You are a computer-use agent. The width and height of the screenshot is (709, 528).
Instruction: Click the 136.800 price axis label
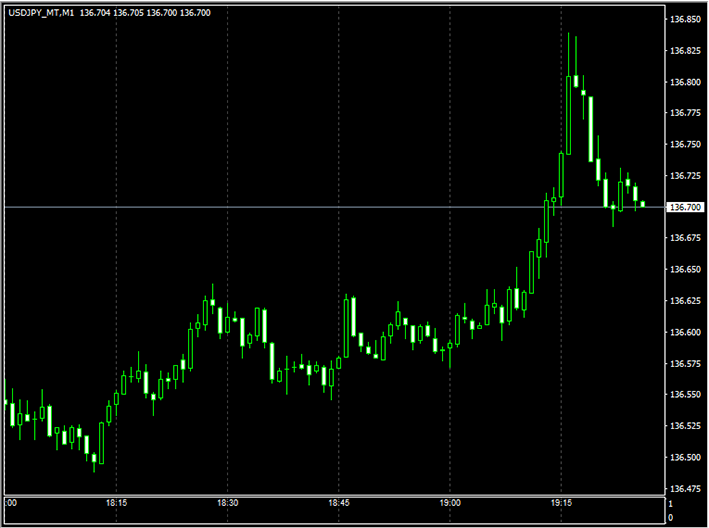click(x=685, y=82)
